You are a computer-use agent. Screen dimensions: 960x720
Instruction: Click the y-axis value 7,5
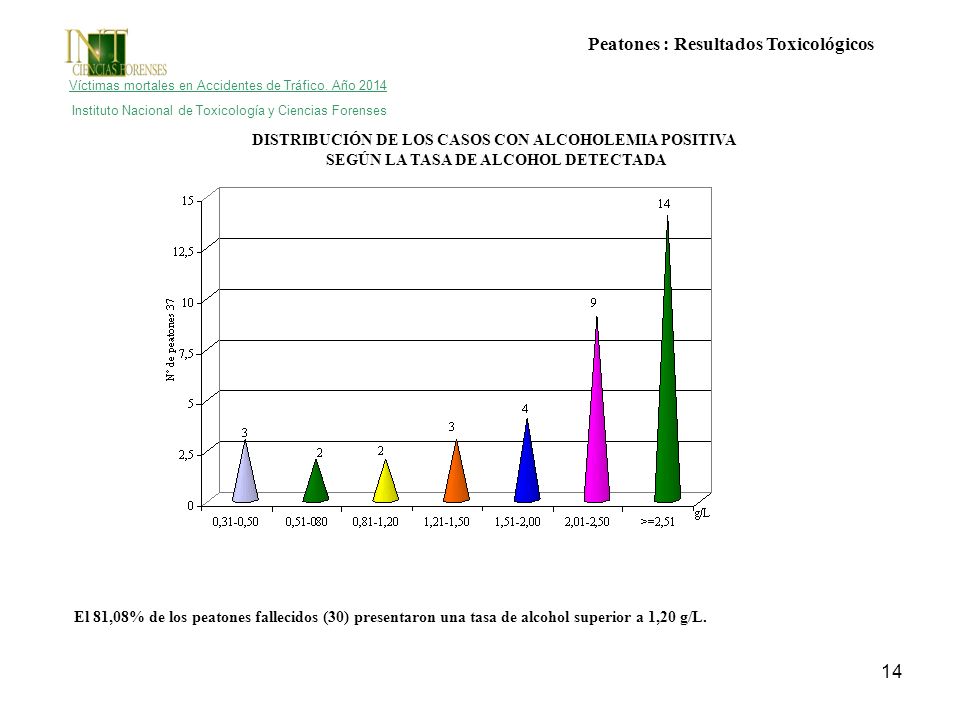coord(186,353)
